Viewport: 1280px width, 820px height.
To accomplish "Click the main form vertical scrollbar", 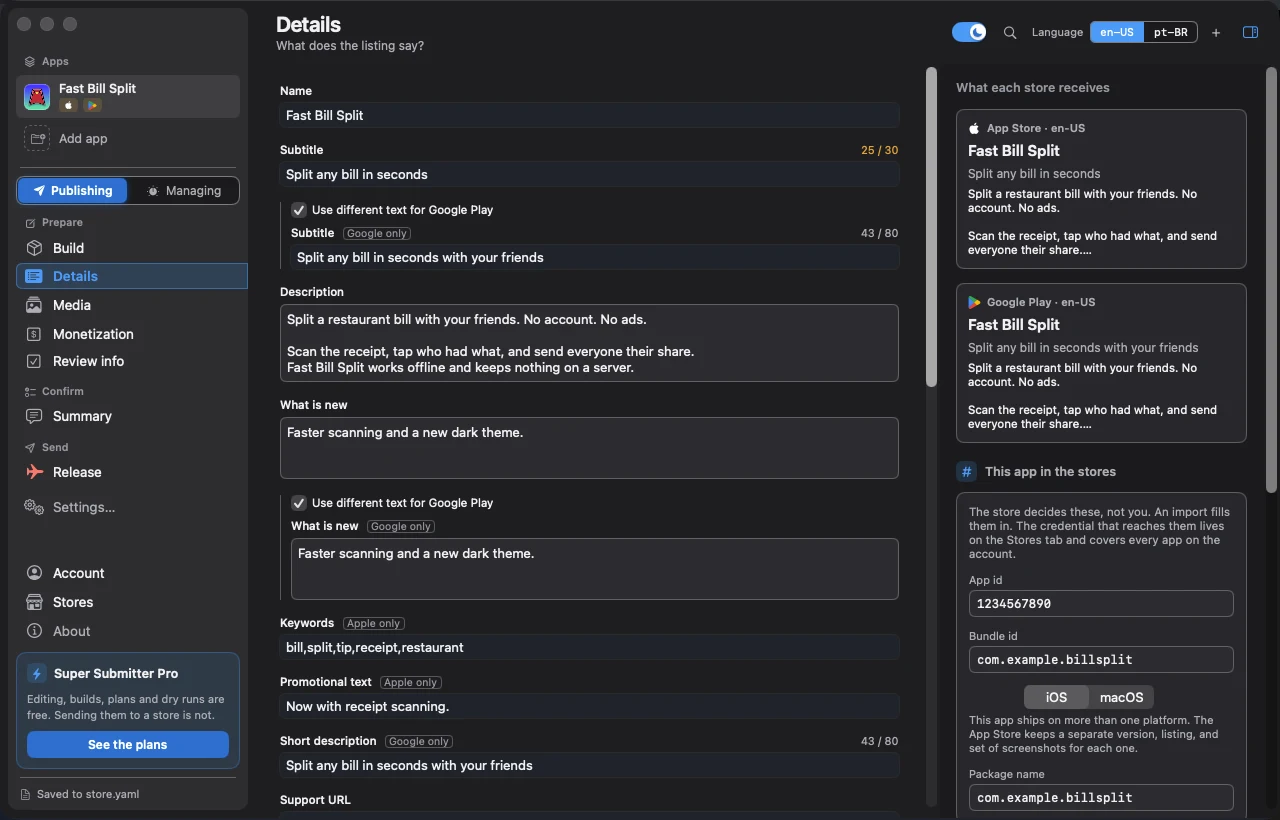I will click(931, 227).
